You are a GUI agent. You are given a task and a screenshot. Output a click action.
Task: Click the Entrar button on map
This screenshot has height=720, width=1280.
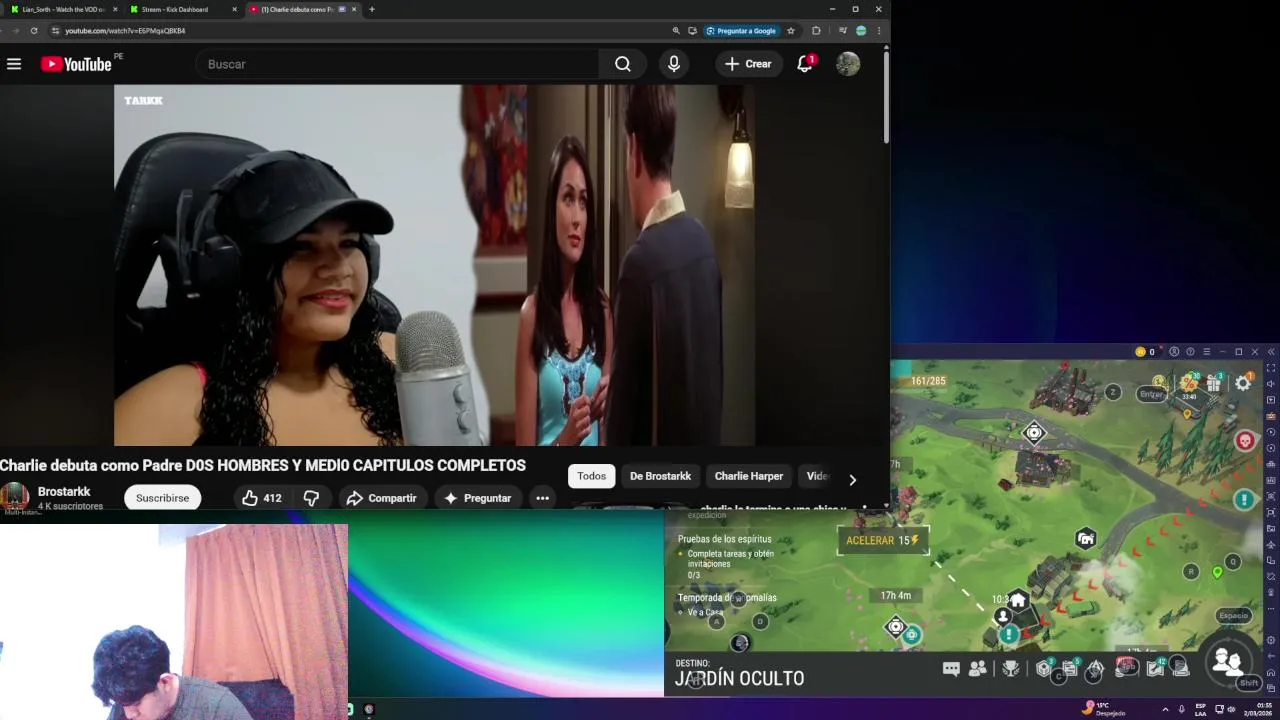point(1152,394)
